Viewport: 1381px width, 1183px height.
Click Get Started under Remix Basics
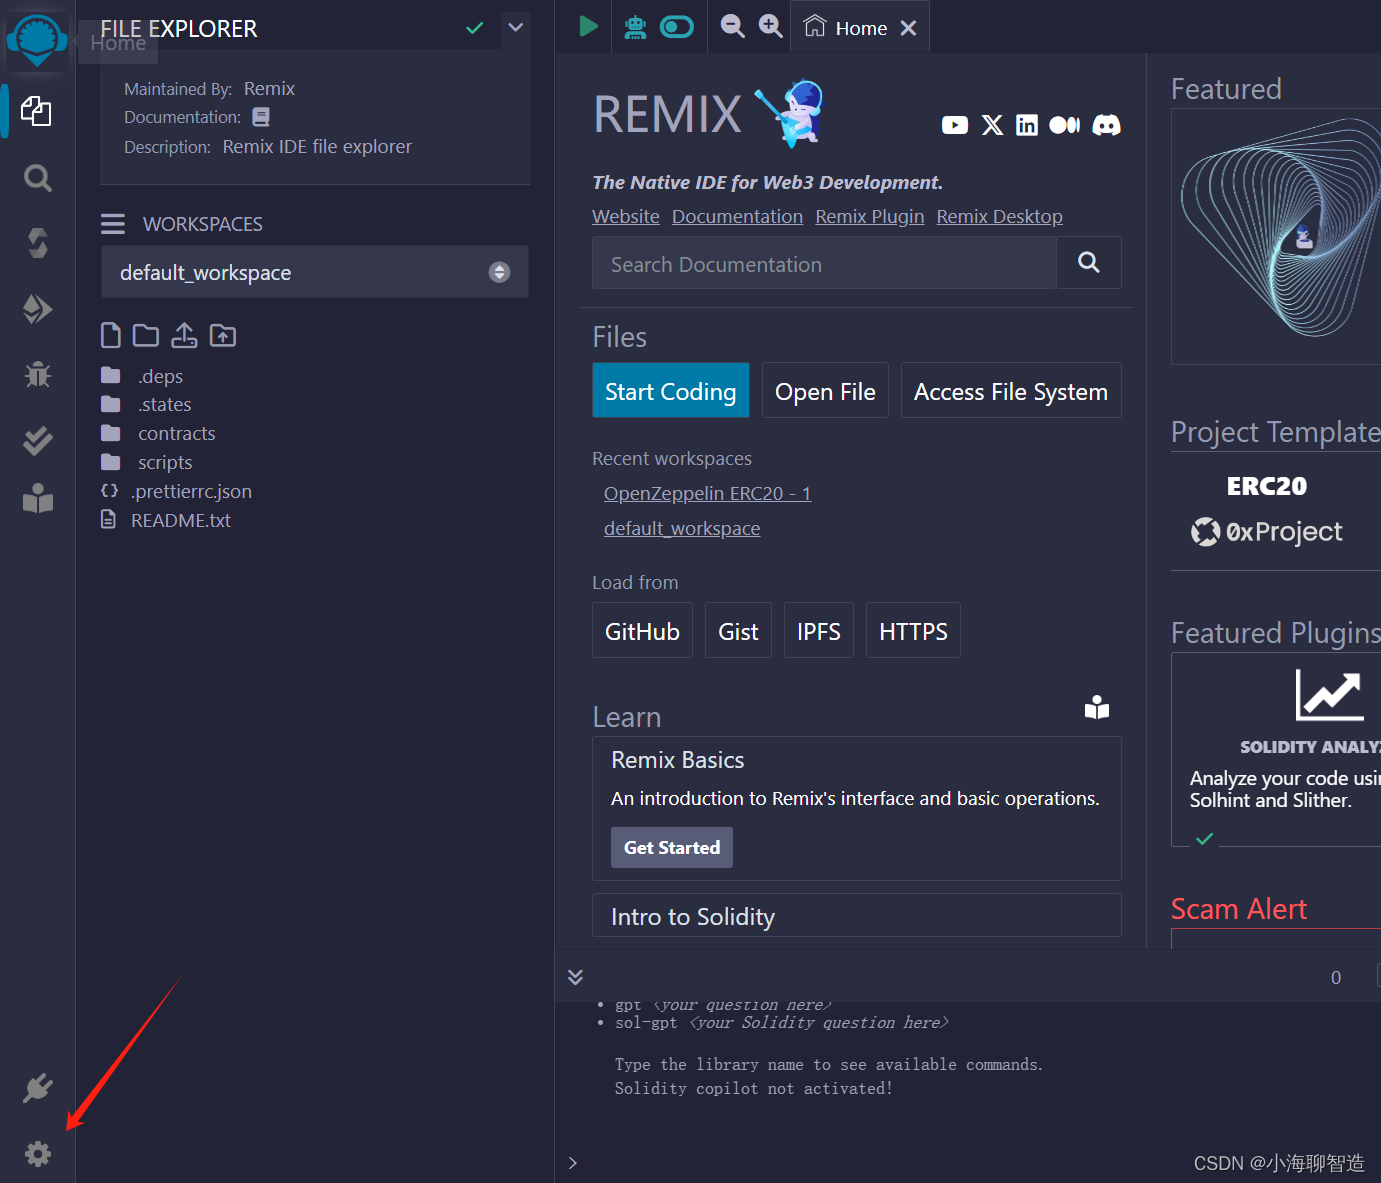(672, 847)
